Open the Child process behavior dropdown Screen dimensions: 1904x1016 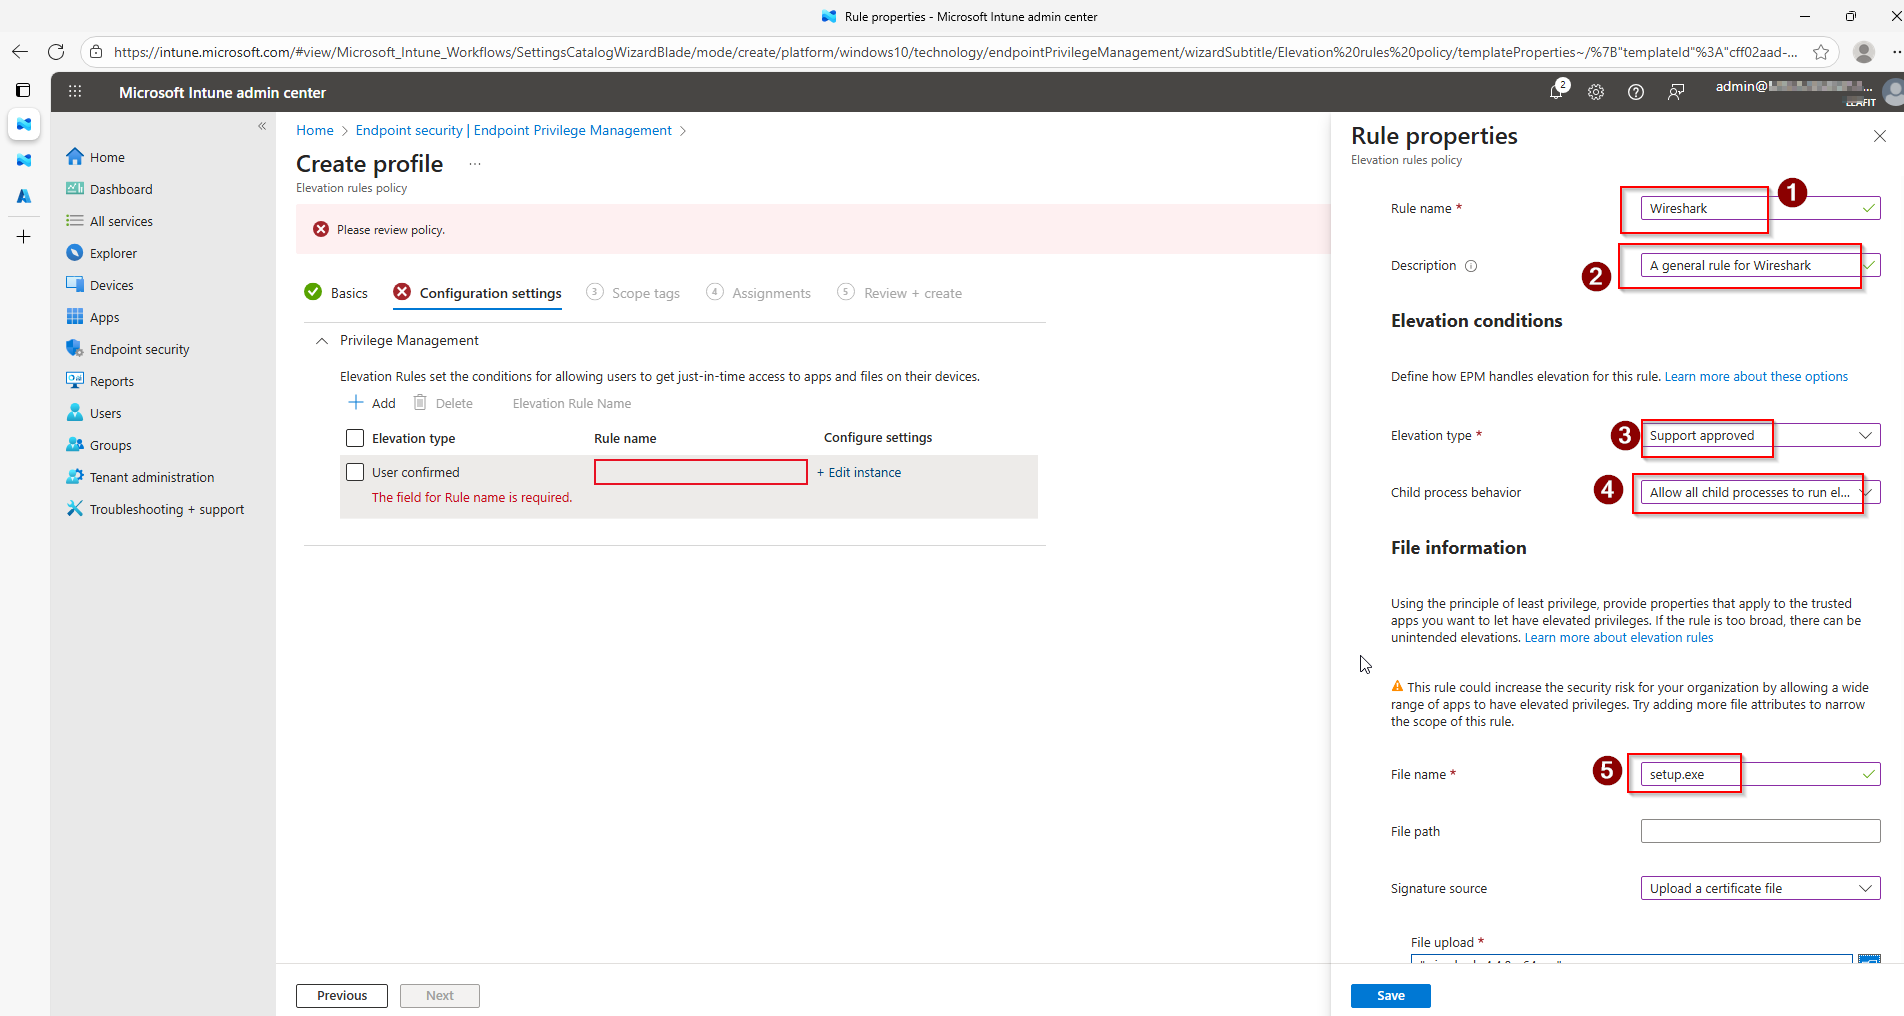pos(1760,492)
